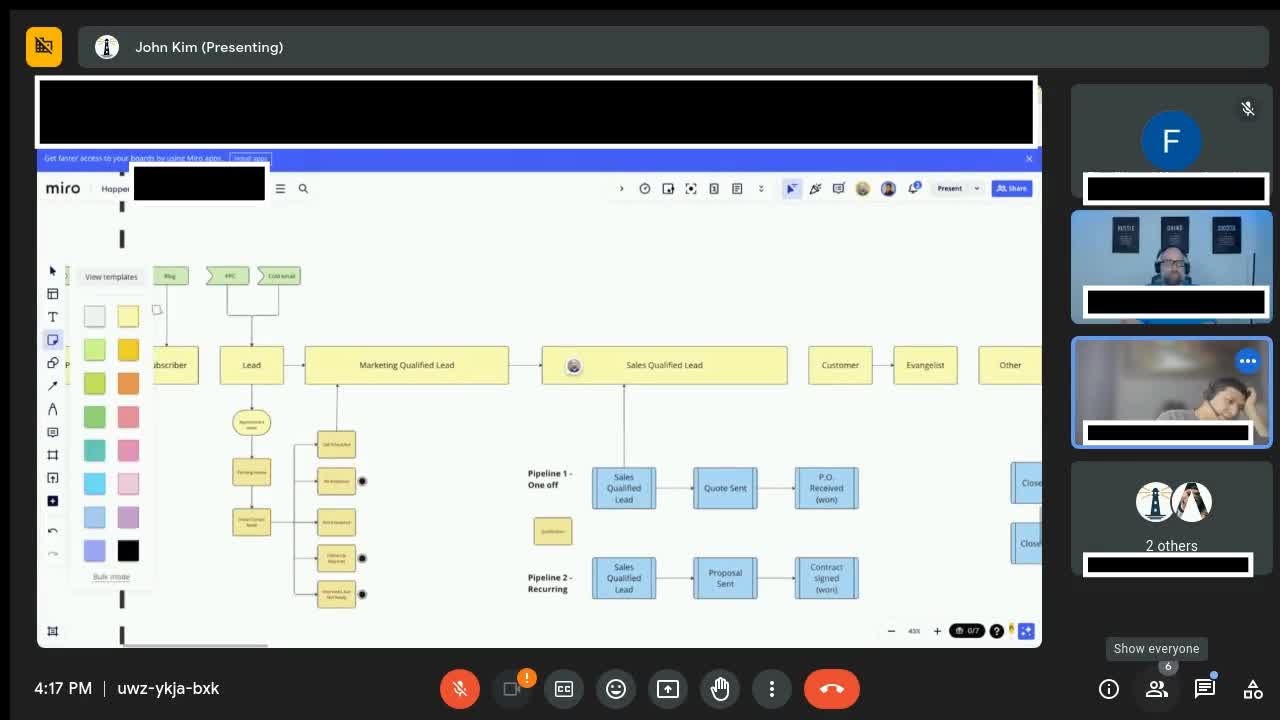This screenshot has width=1280, height=720.
Task: Open the 0/7 learning progress badge
Action: [967, 631]
